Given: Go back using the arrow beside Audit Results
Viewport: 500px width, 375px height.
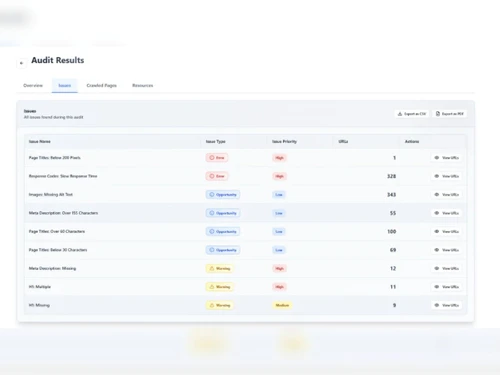Looking at the screenshot, I should (22, 63).
